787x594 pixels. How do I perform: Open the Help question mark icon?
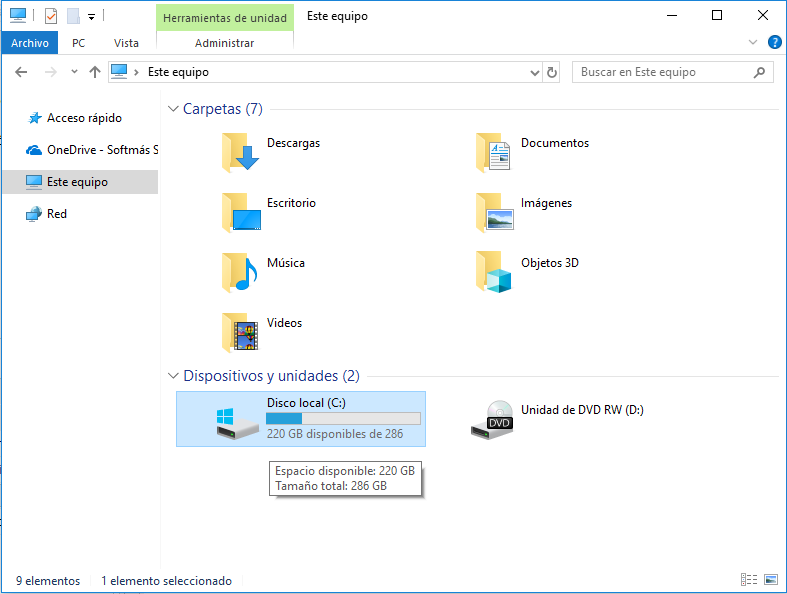(x=774, y=43)
